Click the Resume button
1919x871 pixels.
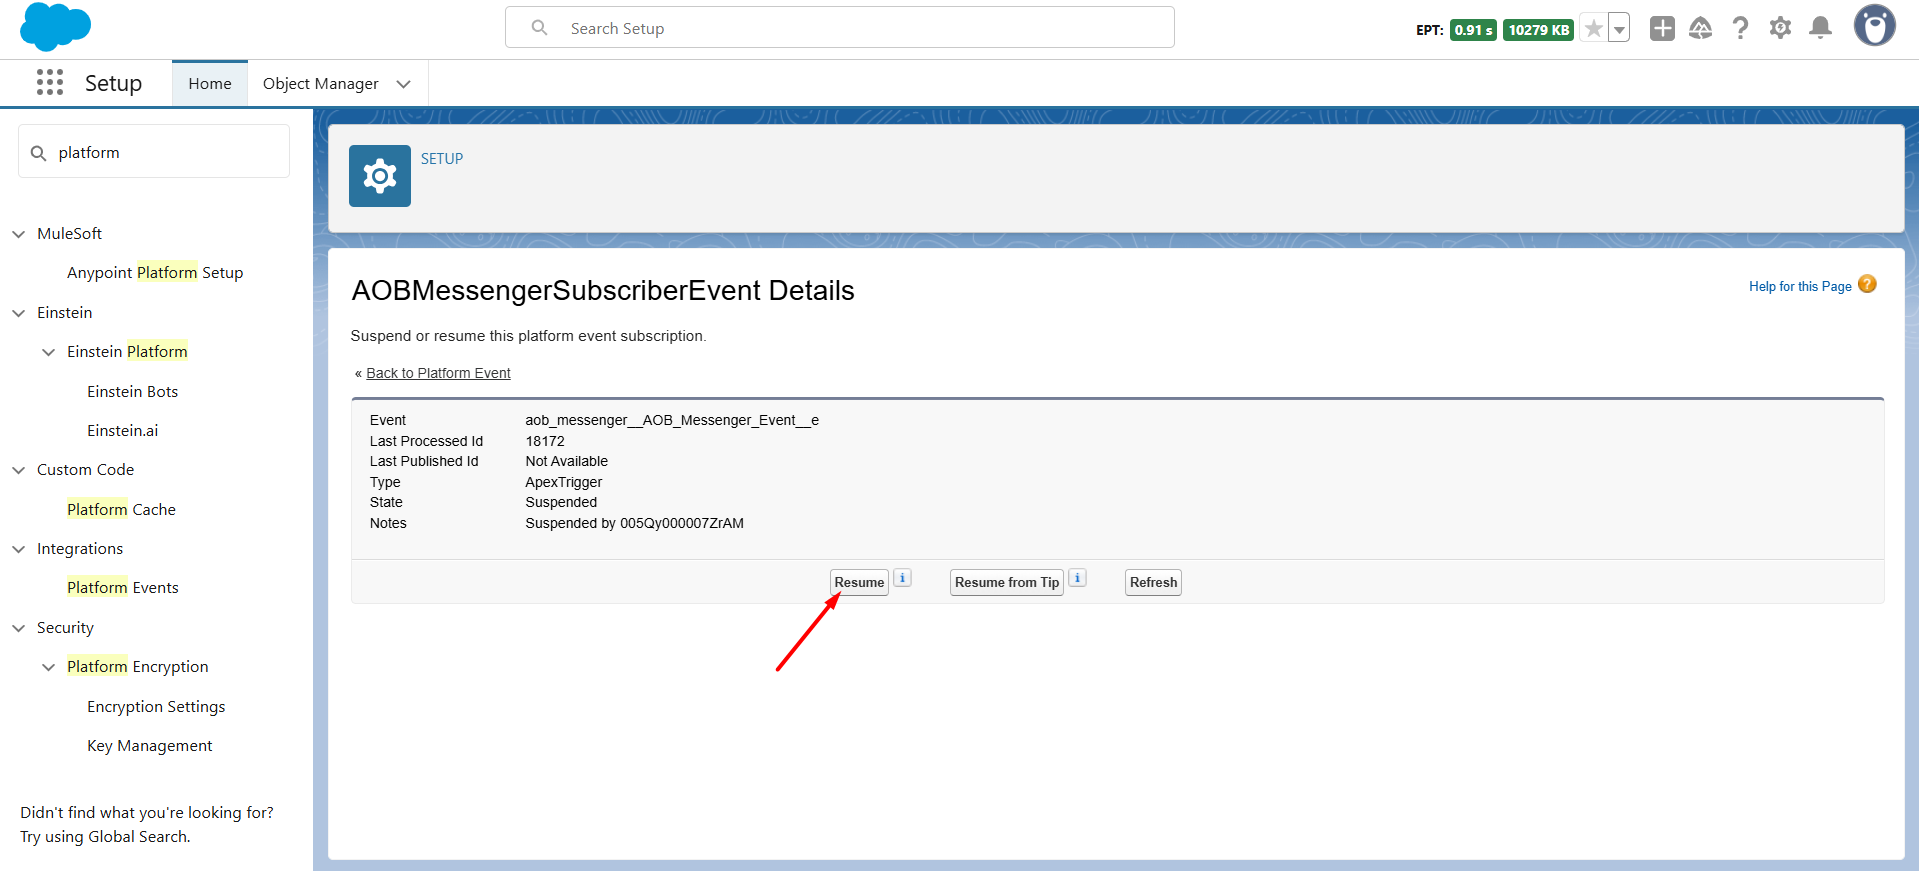click(859, 582)
